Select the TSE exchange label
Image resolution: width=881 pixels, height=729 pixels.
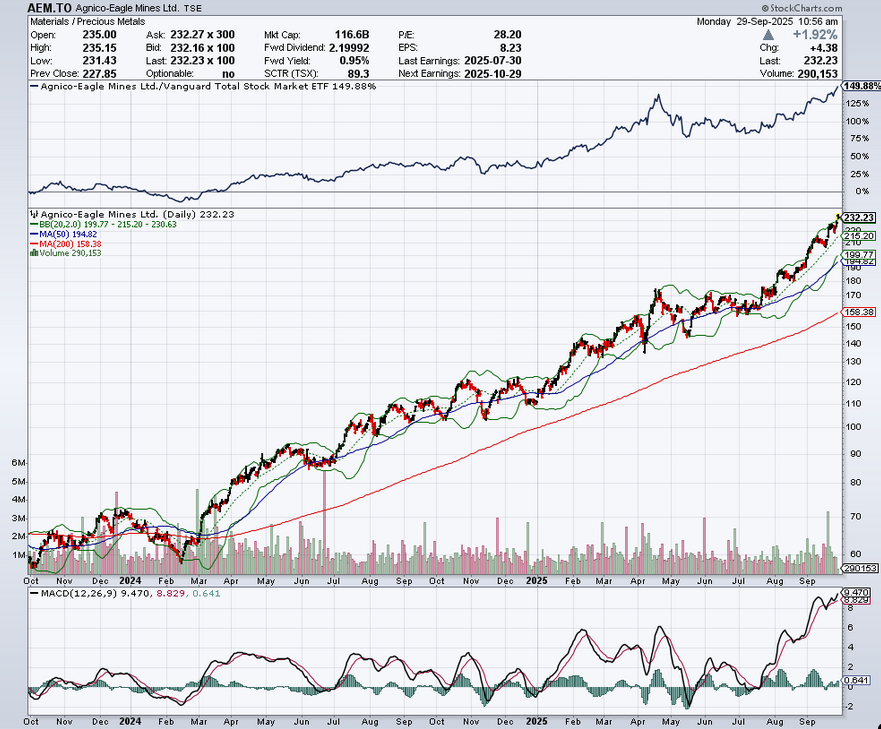[x=193, y=8]
